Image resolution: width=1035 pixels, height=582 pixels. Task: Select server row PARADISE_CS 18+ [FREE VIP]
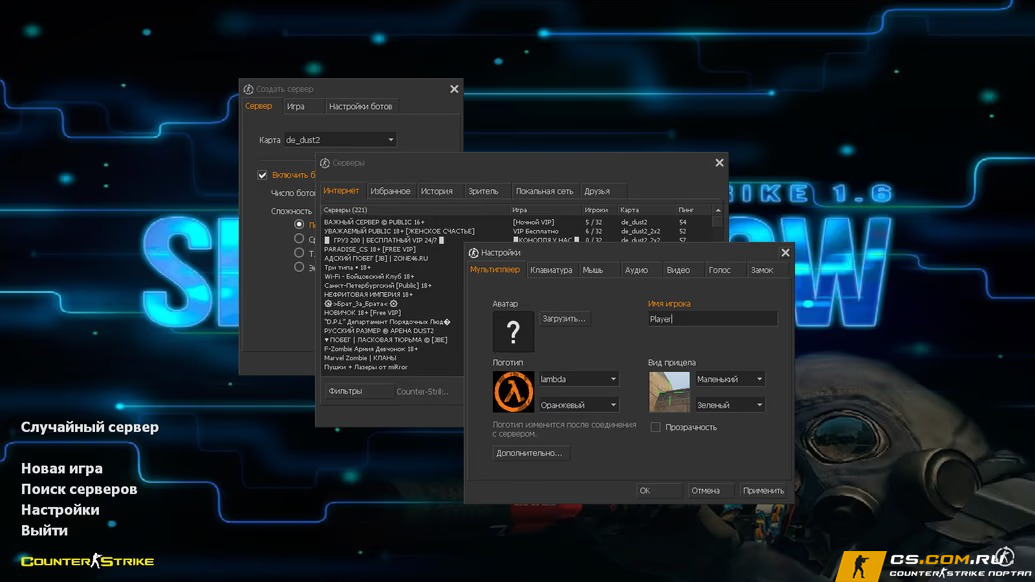[393, 249]
